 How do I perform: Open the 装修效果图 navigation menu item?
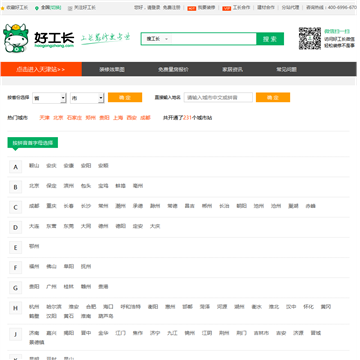112,70
